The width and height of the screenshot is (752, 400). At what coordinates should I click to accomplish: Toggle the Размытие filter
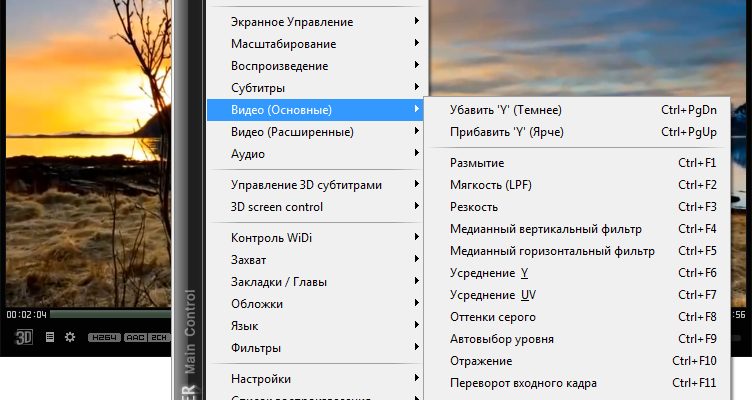[x=577, y=163]
